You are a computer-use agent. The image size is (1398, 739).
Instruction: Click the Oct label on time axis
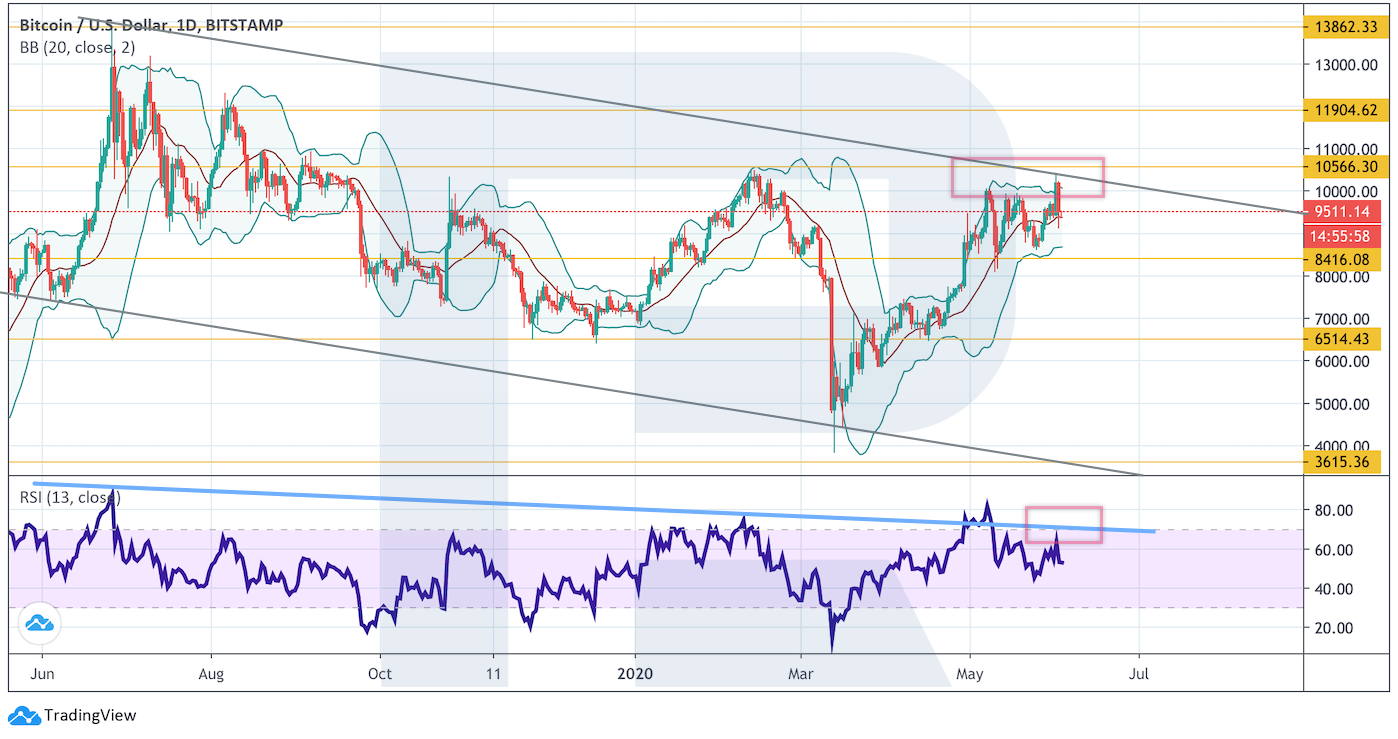click(380, 674)
